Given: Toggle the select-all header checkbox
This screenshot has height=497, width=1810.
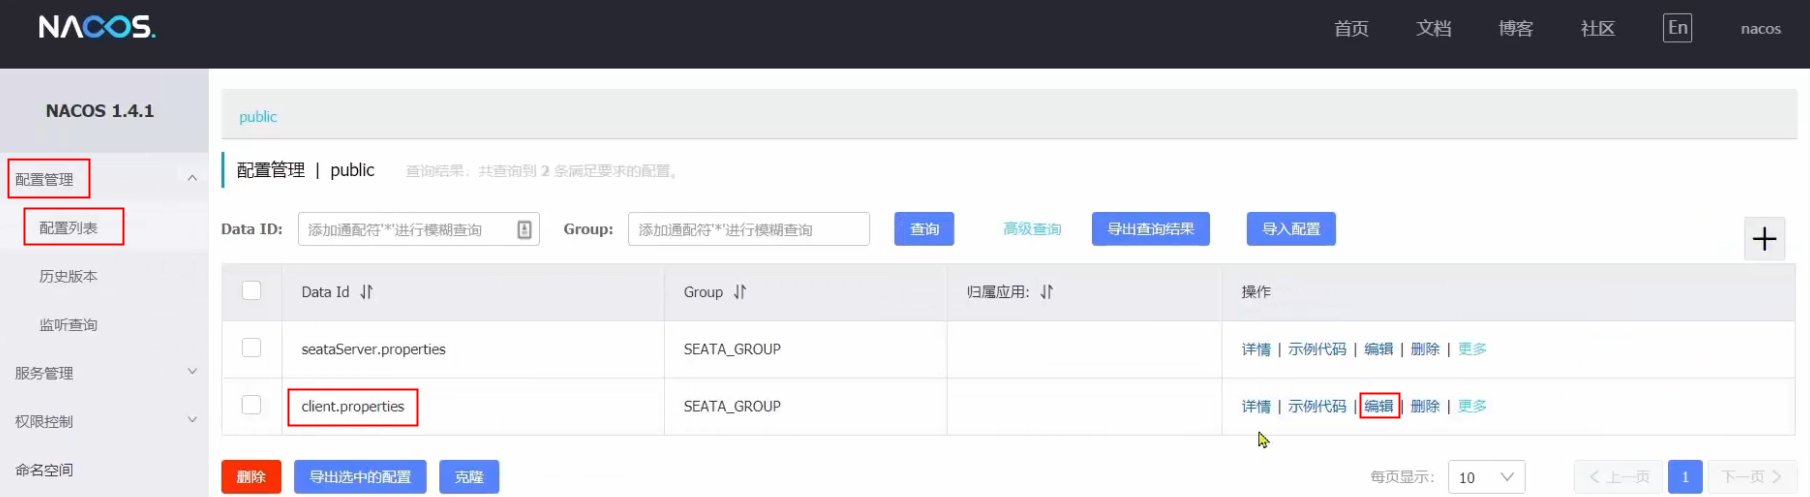Looking at the screenshot, I should point(251,290).
